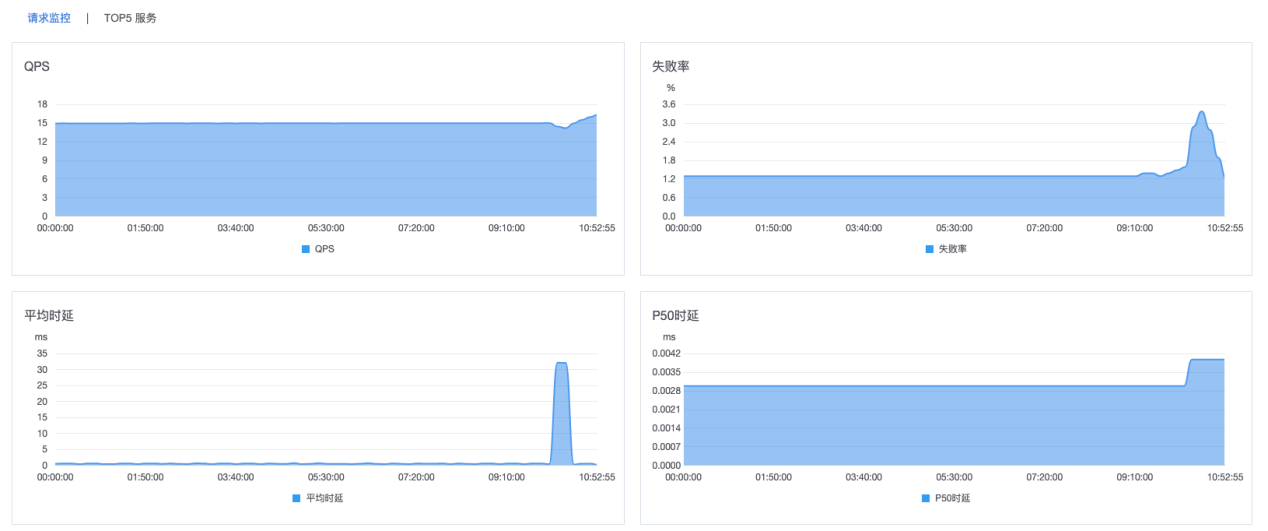
Task: Click 00:00:00 on the 失败率 chart axis
Action: tap(684, 228)
